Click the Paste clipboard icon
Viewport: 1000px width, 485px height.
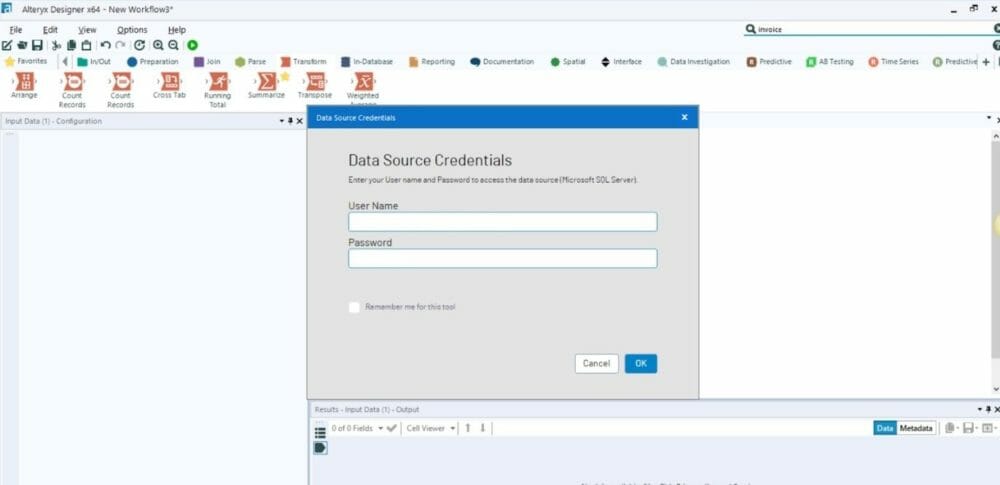[x=86, y=45]
